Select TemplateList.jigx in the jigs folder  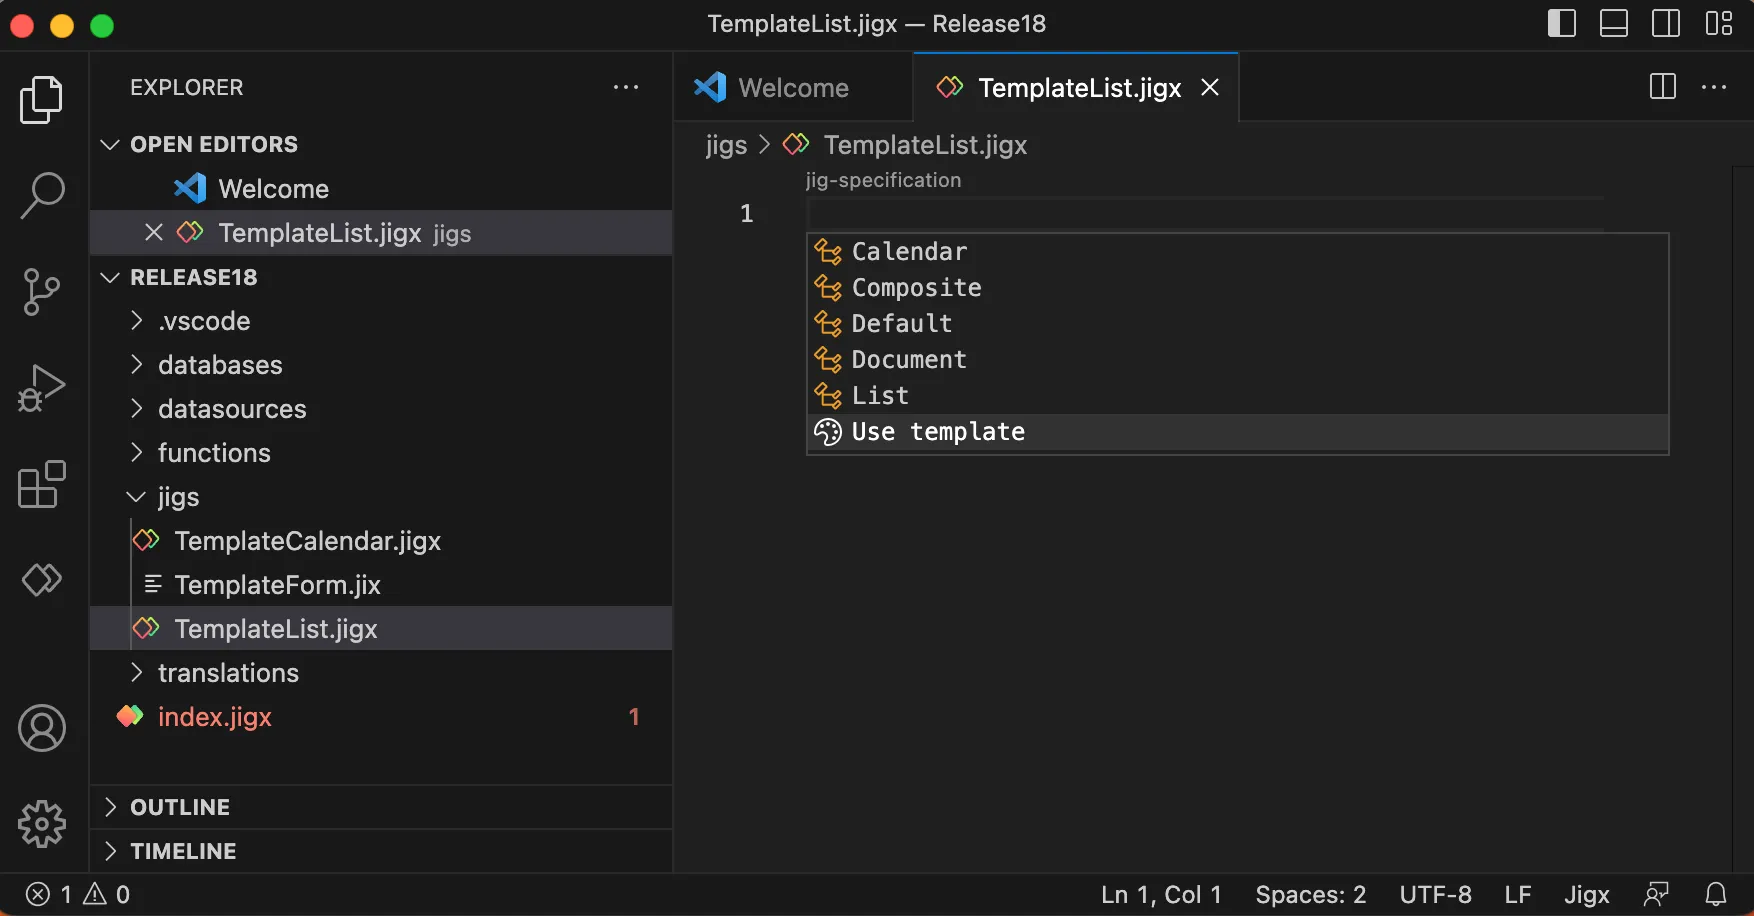click(x=380, y=629)
